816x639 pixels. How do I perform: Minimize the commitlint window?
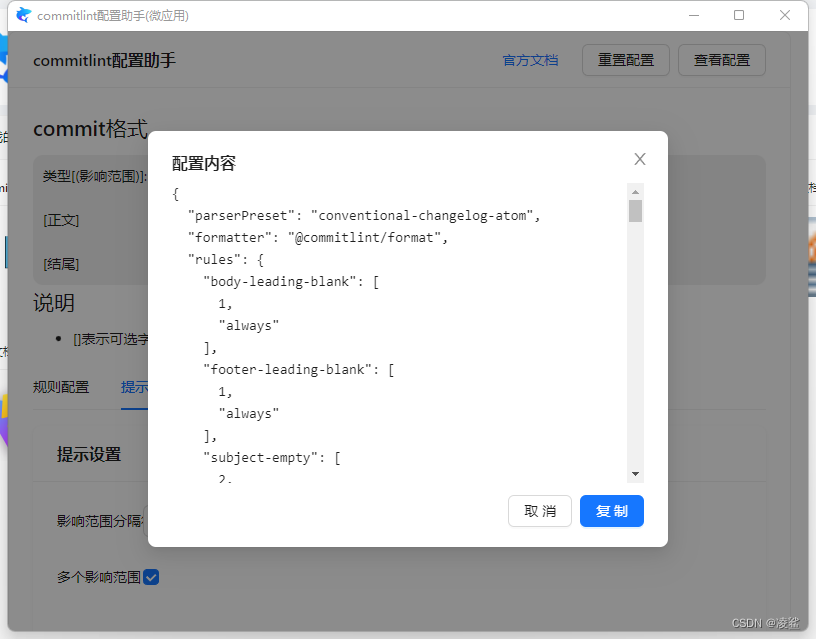pyautogui.click(x=693, y=15)
